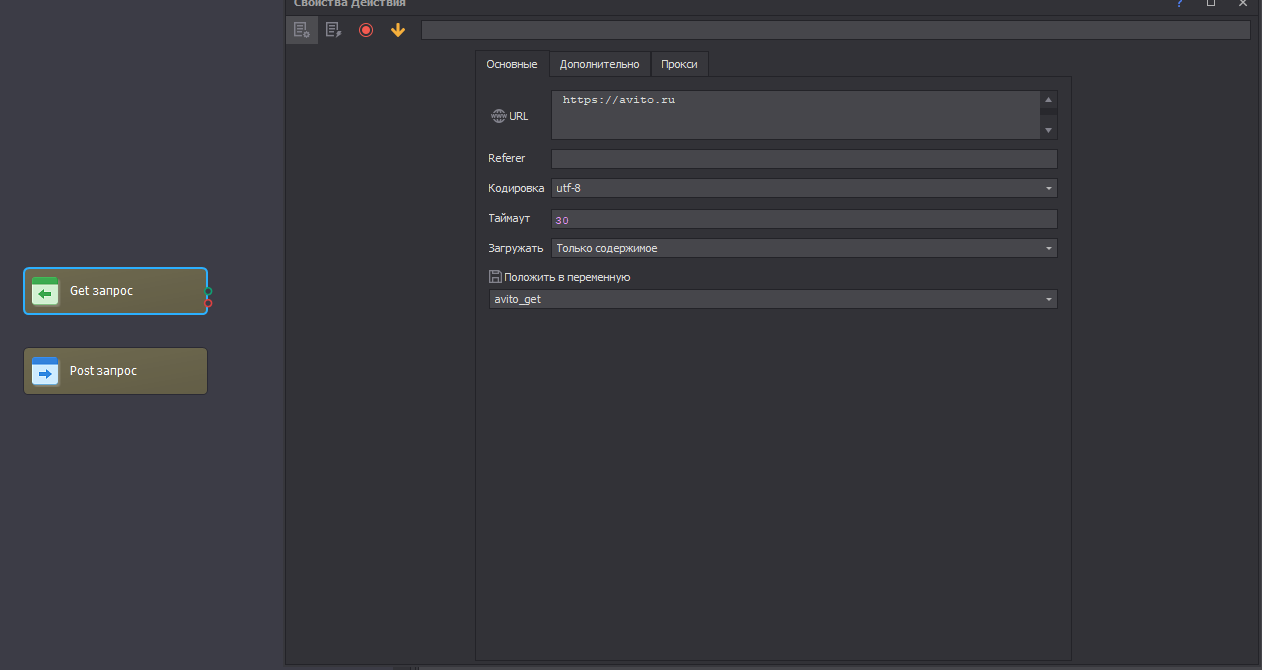Select the Основные tab

tap(511, 64)
